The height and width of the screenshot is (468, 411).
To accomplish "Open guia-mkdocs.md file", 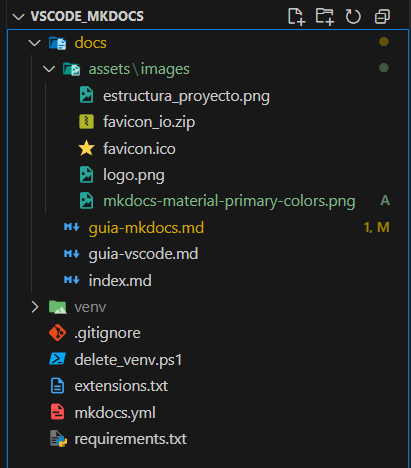I will point(208,227).
